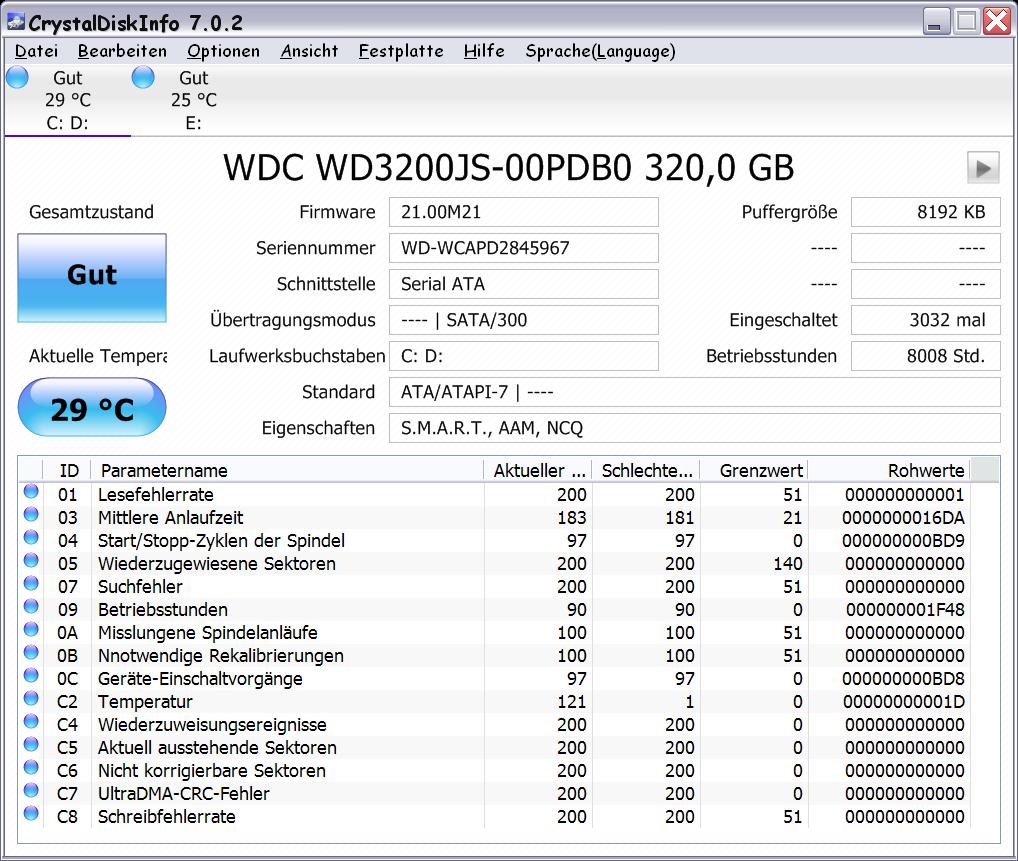Click status icon of Lesefehlerrate row
Viewport: 1018px width, 861px height.
31,492
